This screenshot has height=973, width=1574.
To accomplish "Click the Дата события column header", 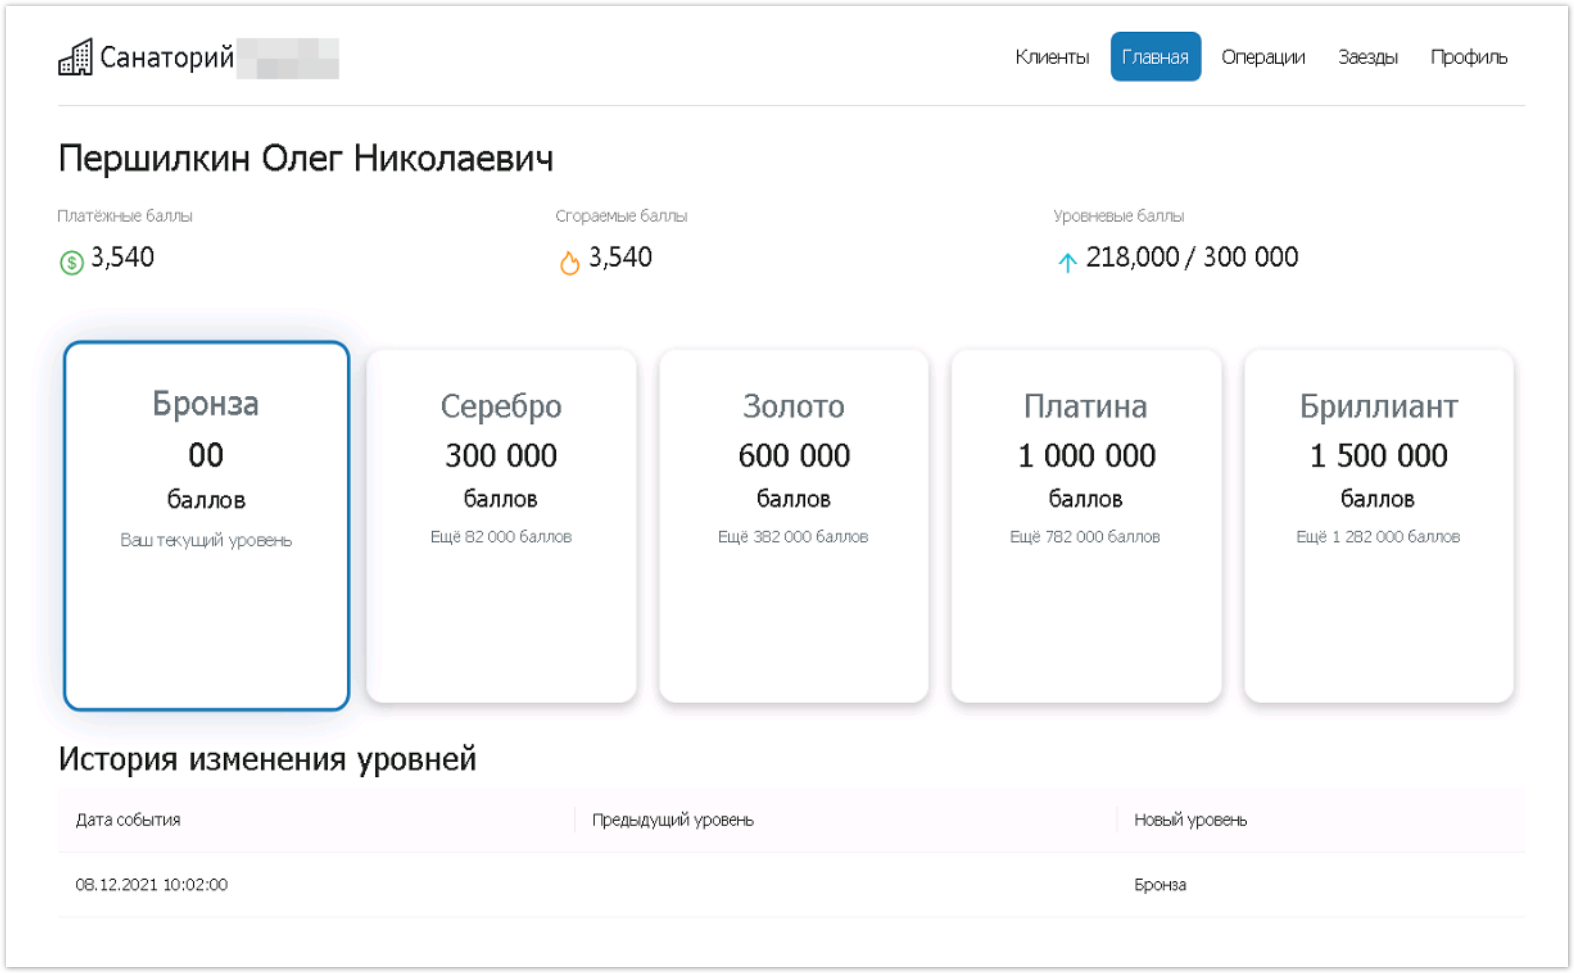I will 128,820.
